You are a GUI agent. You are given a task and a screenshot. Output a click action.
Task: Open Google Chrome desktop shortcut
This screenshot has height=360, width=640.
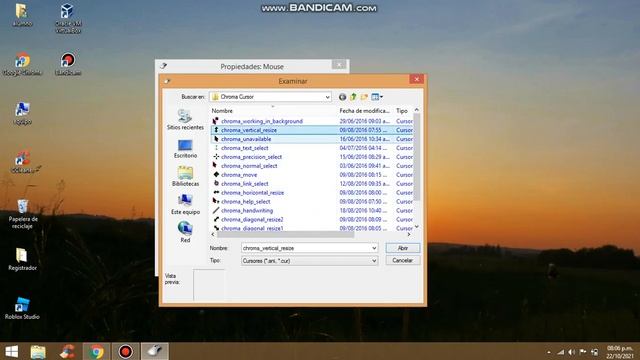coord(22,64)
